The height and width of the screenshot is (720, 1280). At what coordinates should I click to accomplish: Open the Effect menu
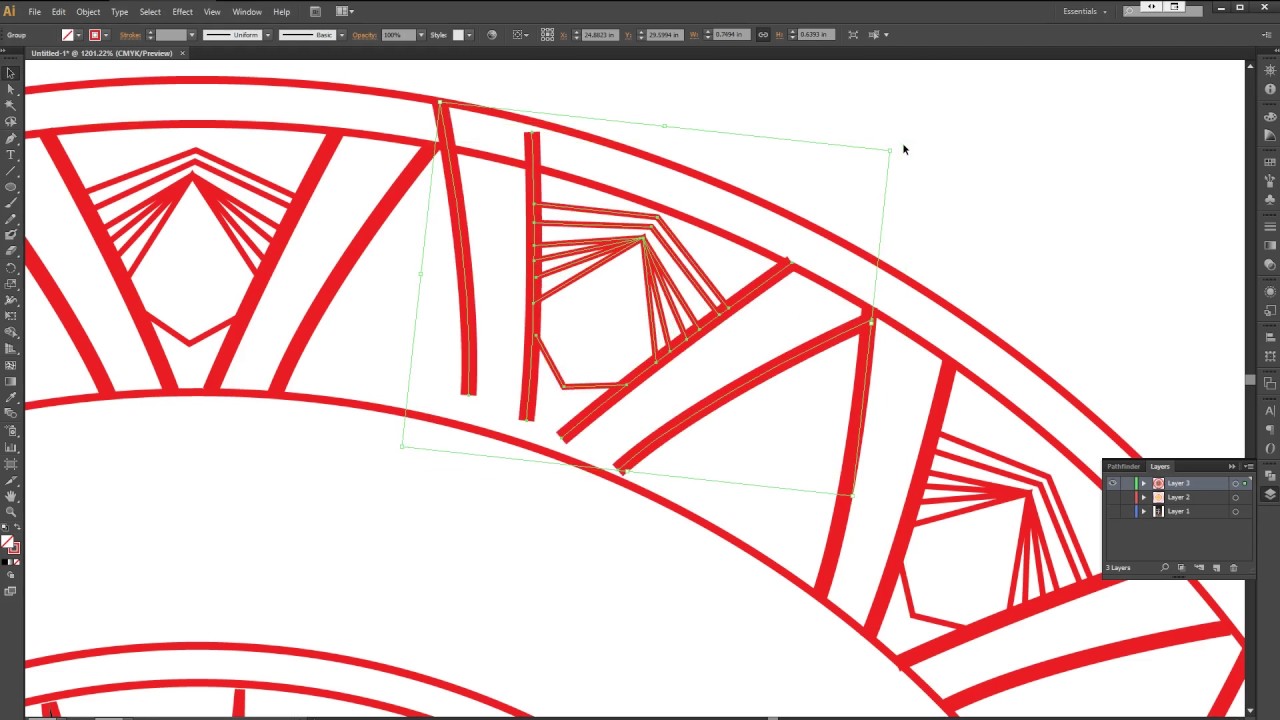pyautogui.click(x=182, y=12)
